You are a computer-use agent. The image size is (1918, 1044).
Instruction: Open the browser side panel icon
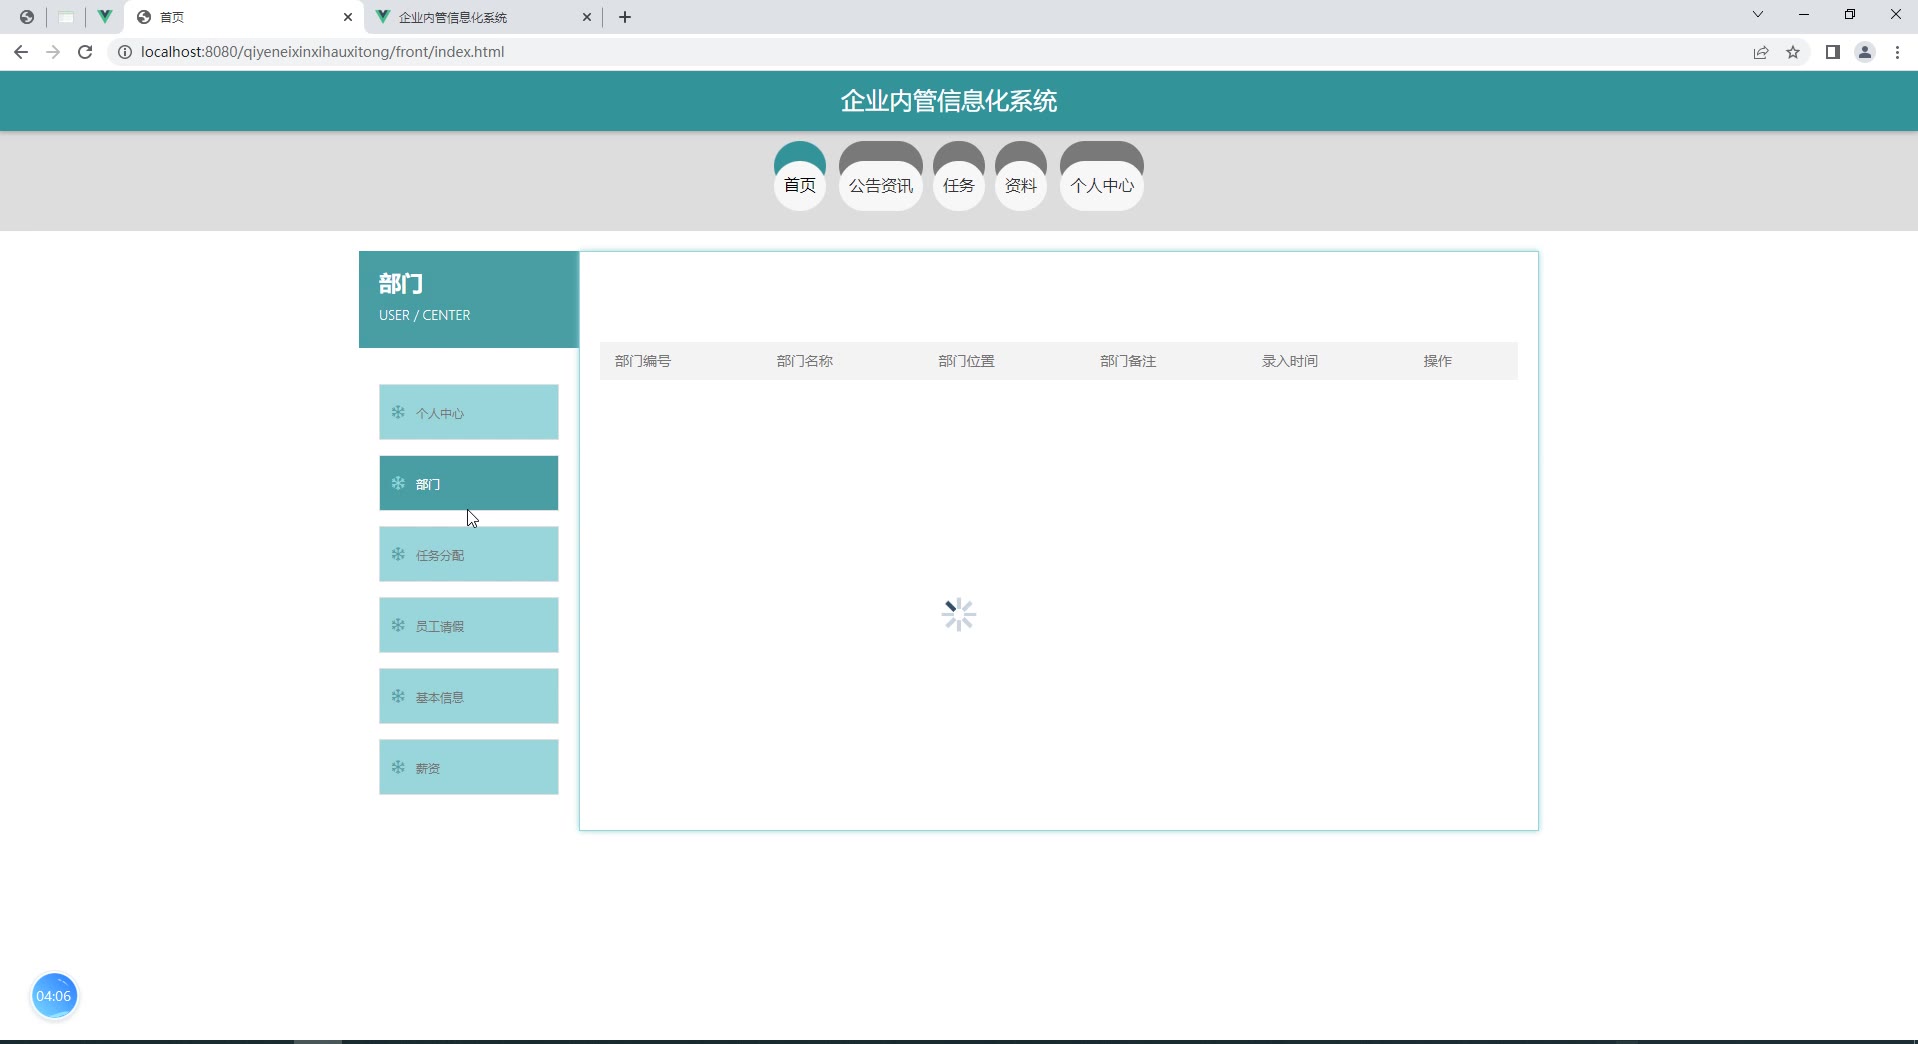1832,52
